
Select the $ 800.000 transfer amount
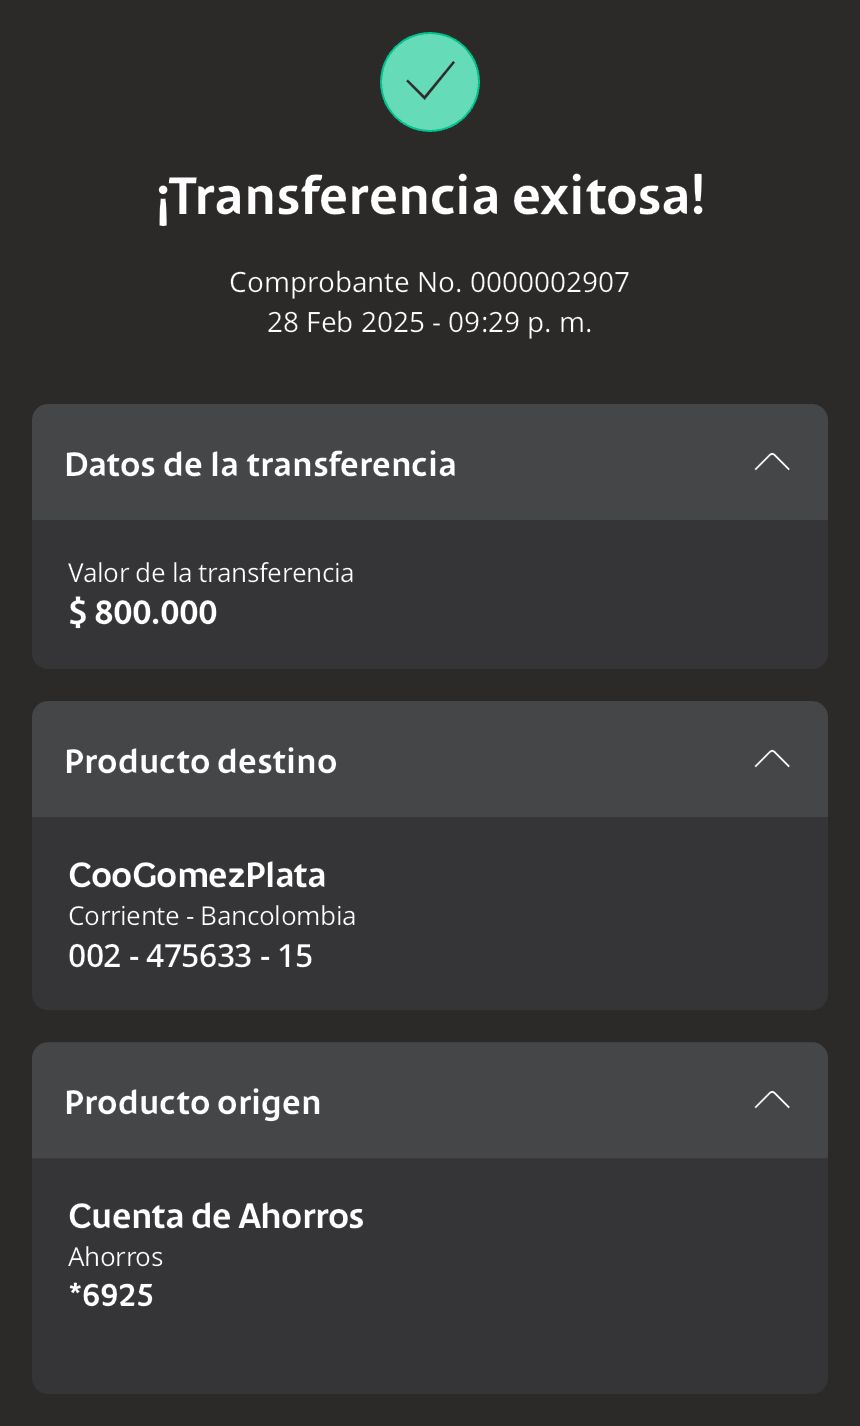[x=143, y=612]
